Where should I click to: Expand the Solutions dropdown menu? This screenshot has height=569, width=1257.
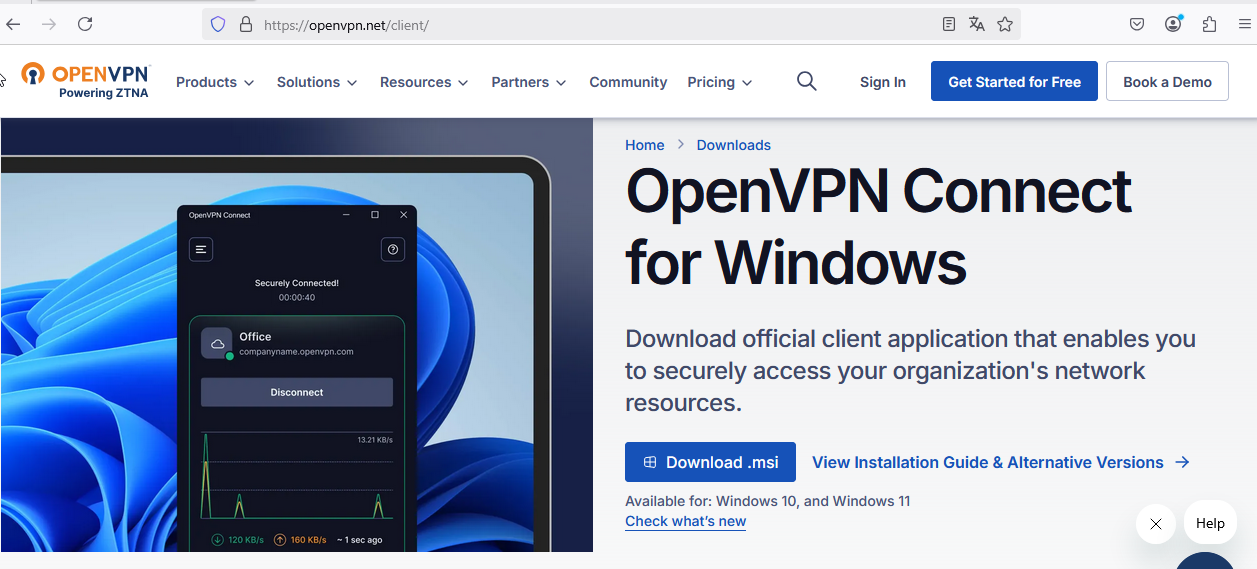point(317,82)
